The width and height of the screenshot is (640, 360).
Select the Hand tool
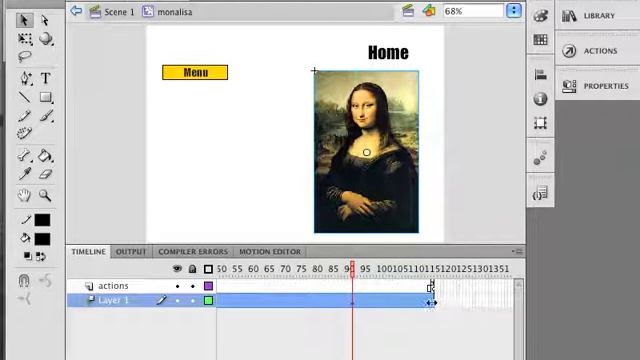click(x=24, y=196)
